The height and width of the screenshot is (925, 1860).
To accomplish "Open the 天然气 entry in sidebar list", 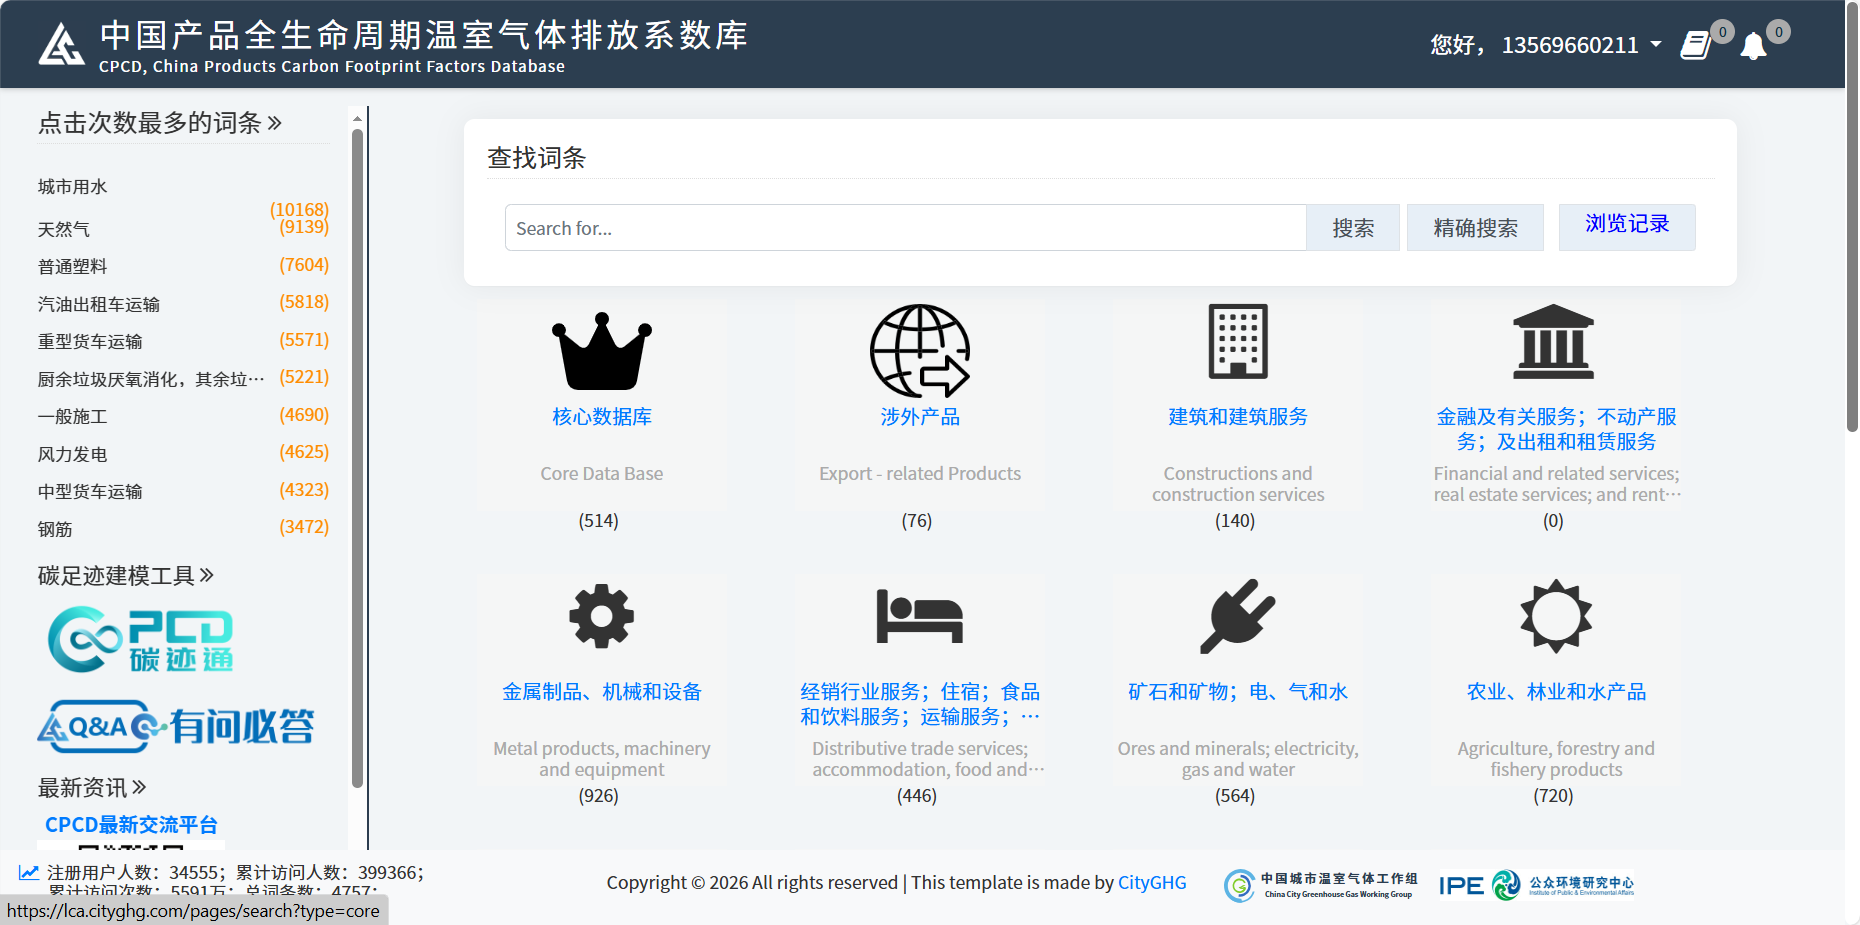I will (64, 230).
